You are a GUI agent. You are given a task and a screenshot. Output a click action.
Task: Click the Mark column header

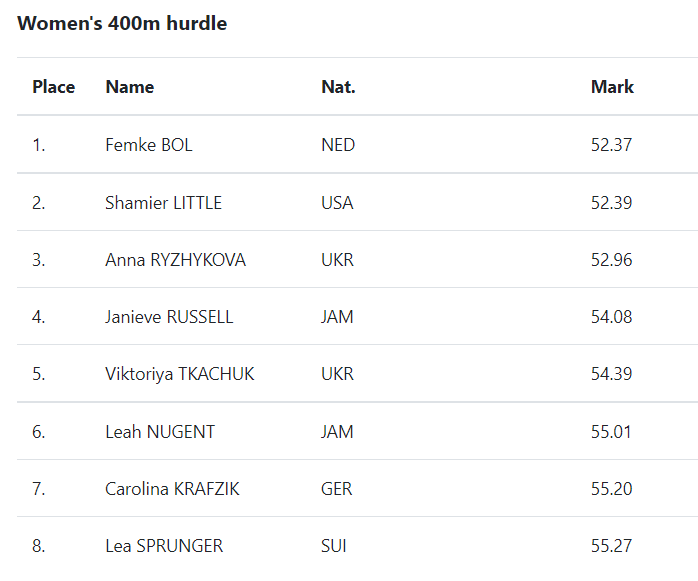612,87
